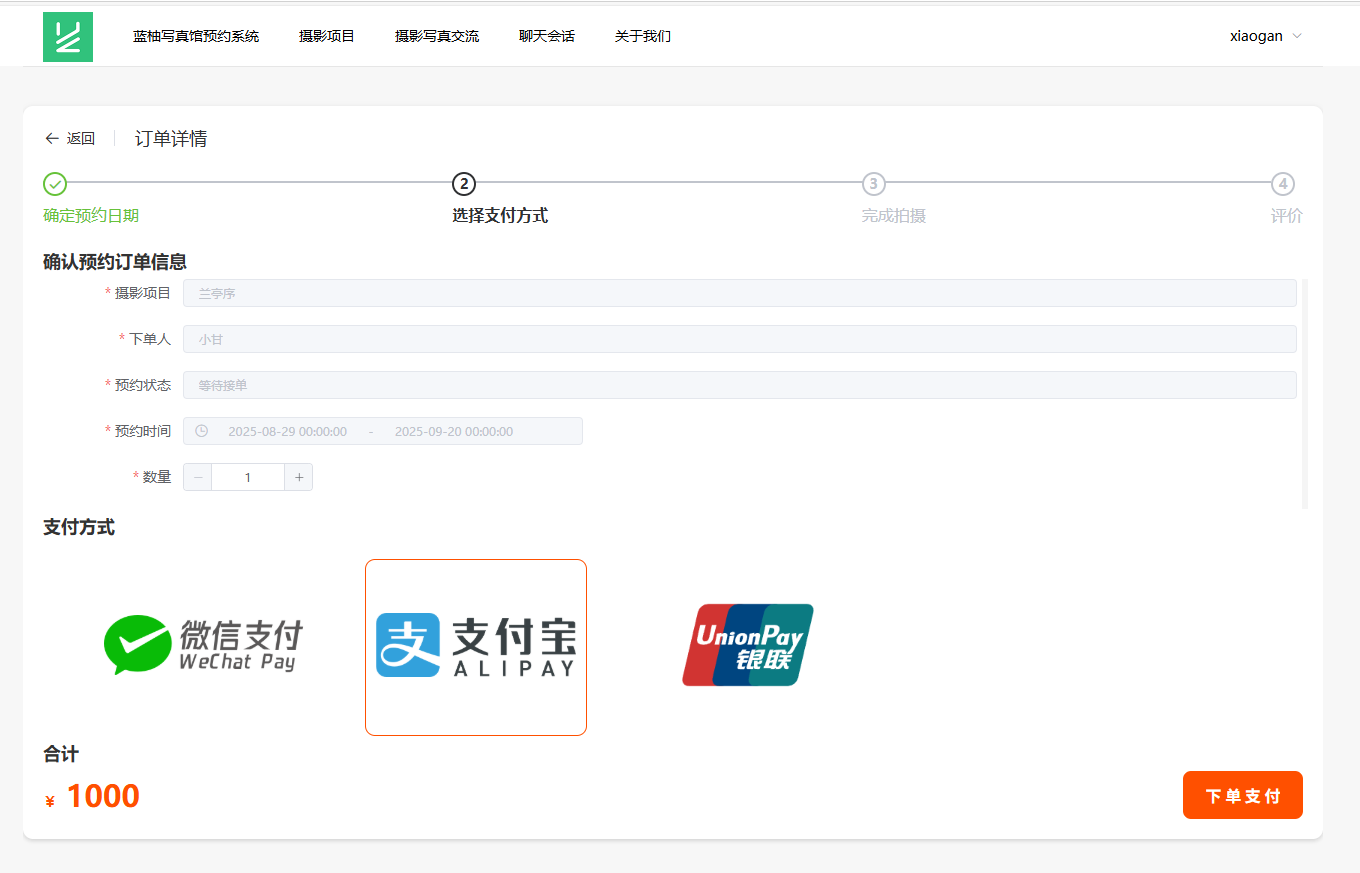Click the step 2 circle icon

point(464,184)
